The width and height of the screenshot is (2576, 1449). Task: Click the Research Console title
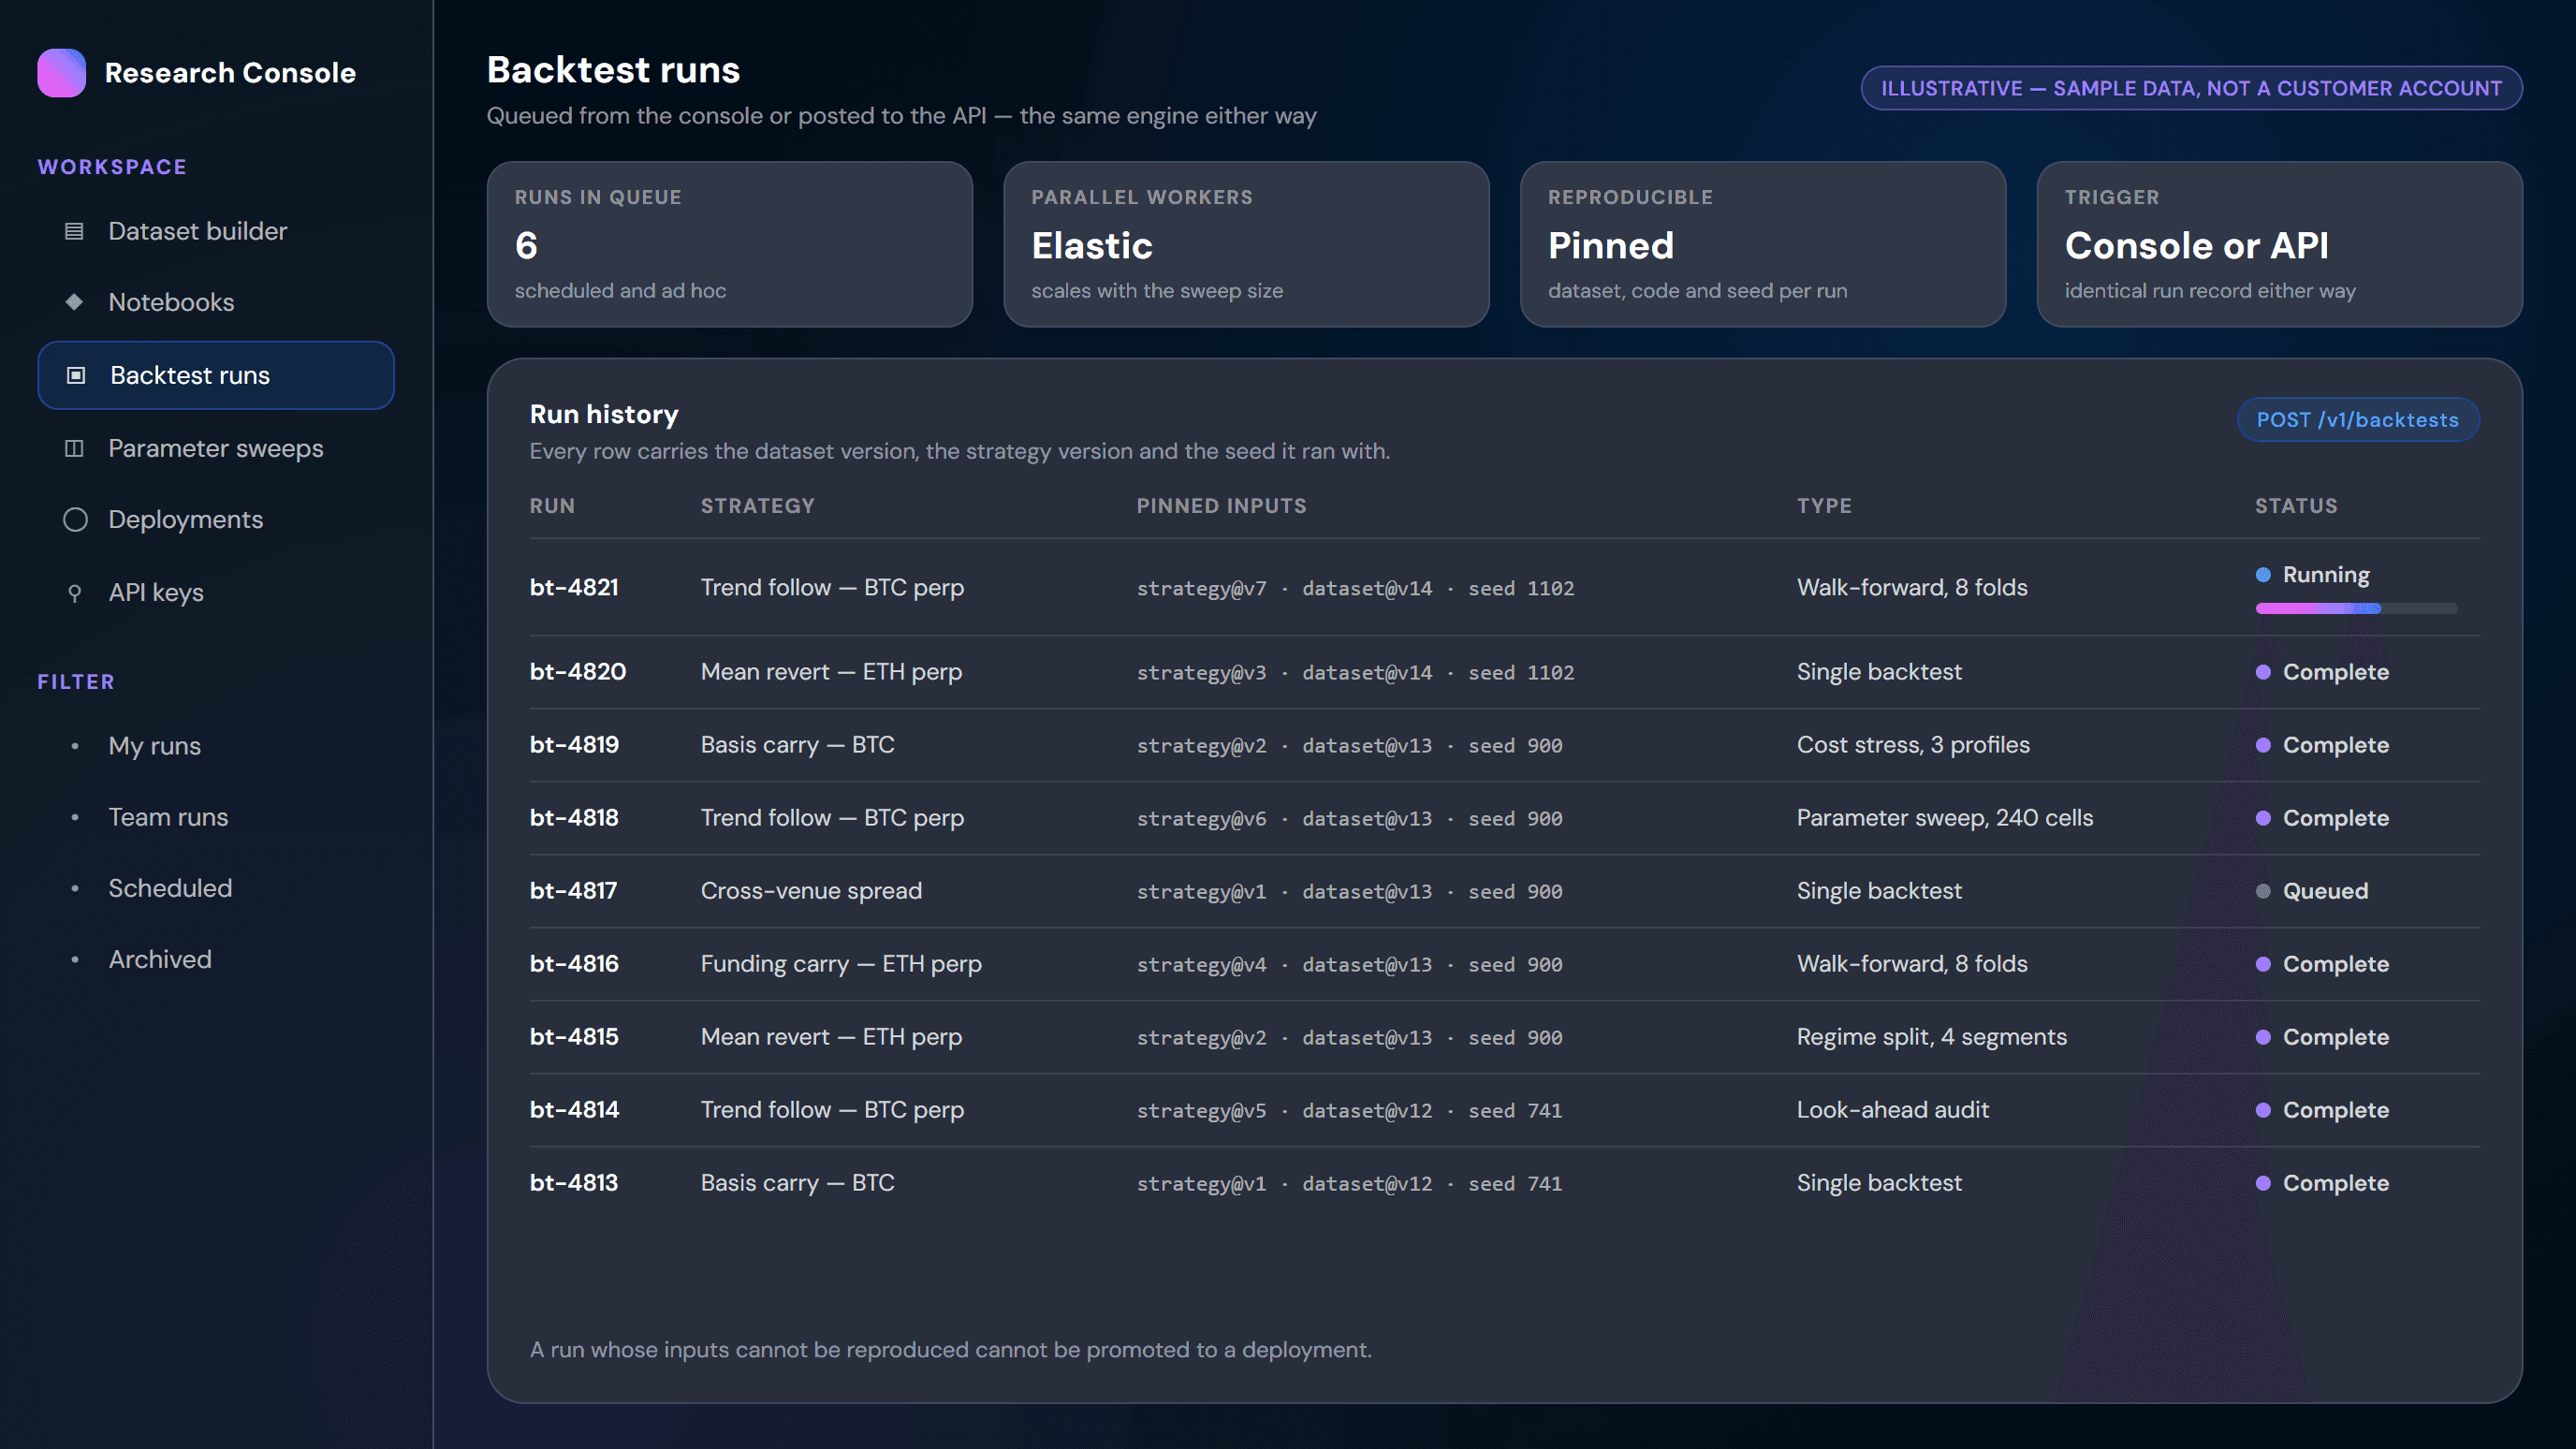[230, 73]
